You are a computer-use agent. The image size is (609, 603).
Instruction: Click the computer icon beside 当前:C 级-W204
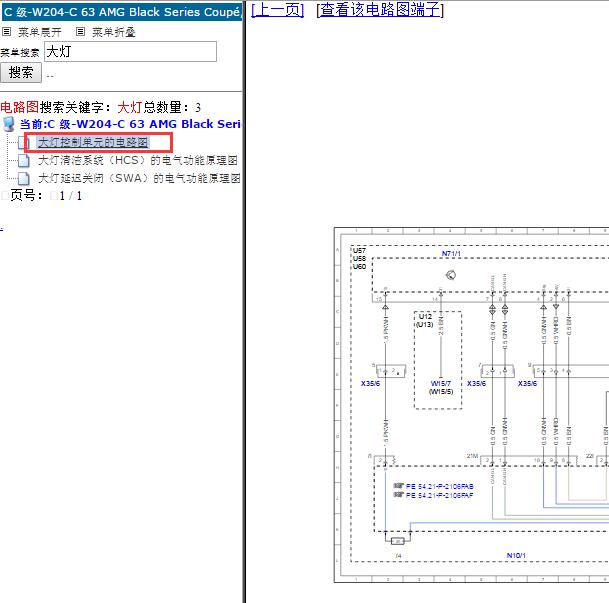tap(9, 124)
